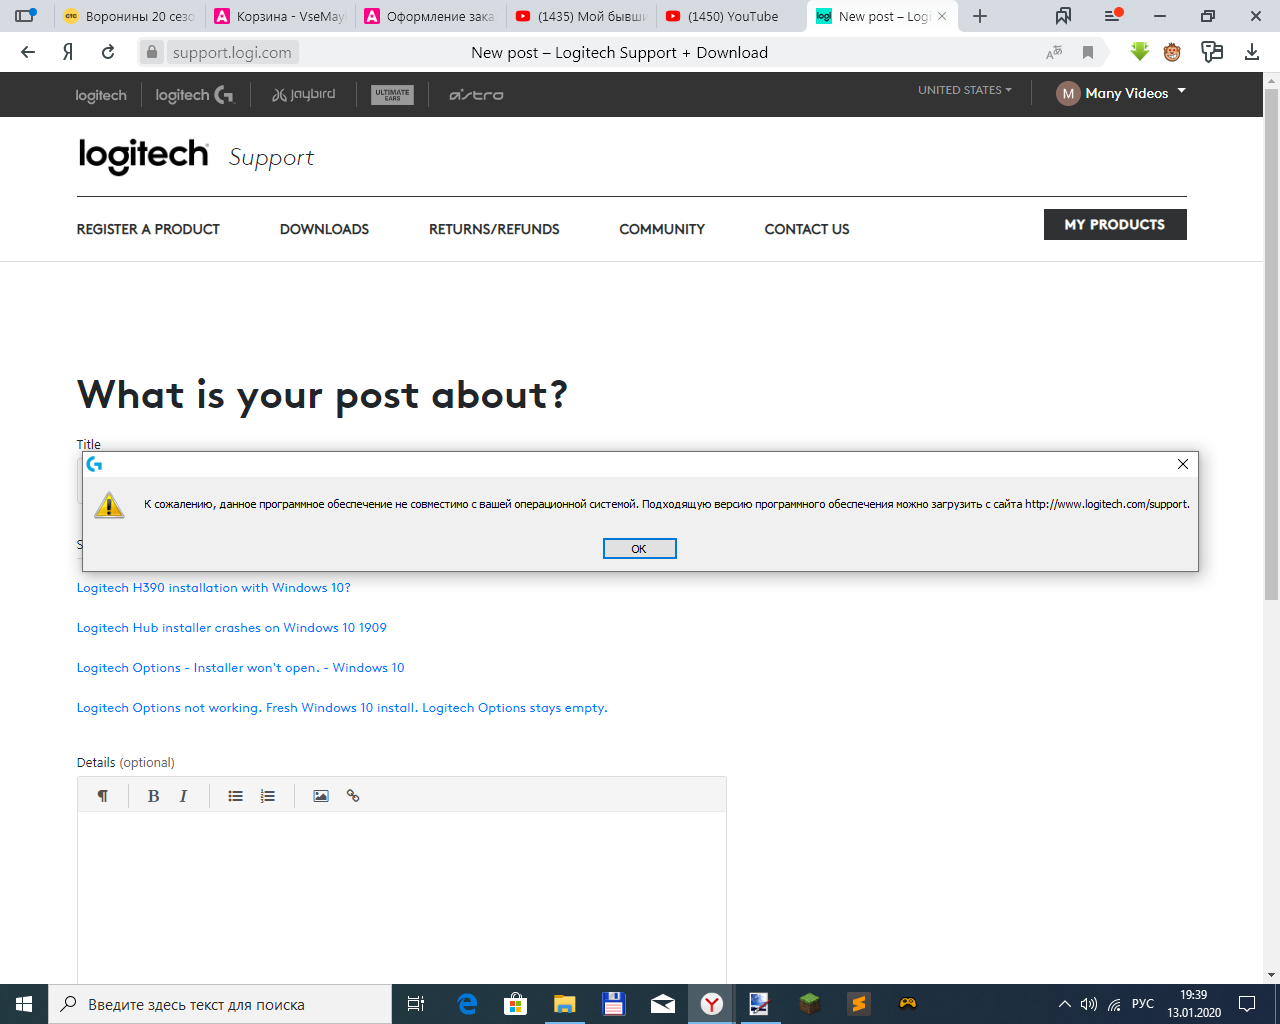Open File Explorer from taskbar
Viewport: 1280px width, 1024px height.
(x=565, y=1004)
